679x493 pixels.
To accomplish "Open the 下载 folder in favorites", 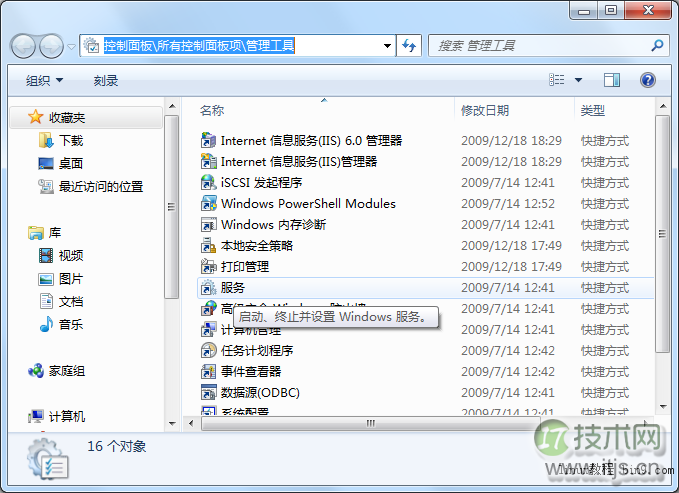I will (x=71, y=140).
